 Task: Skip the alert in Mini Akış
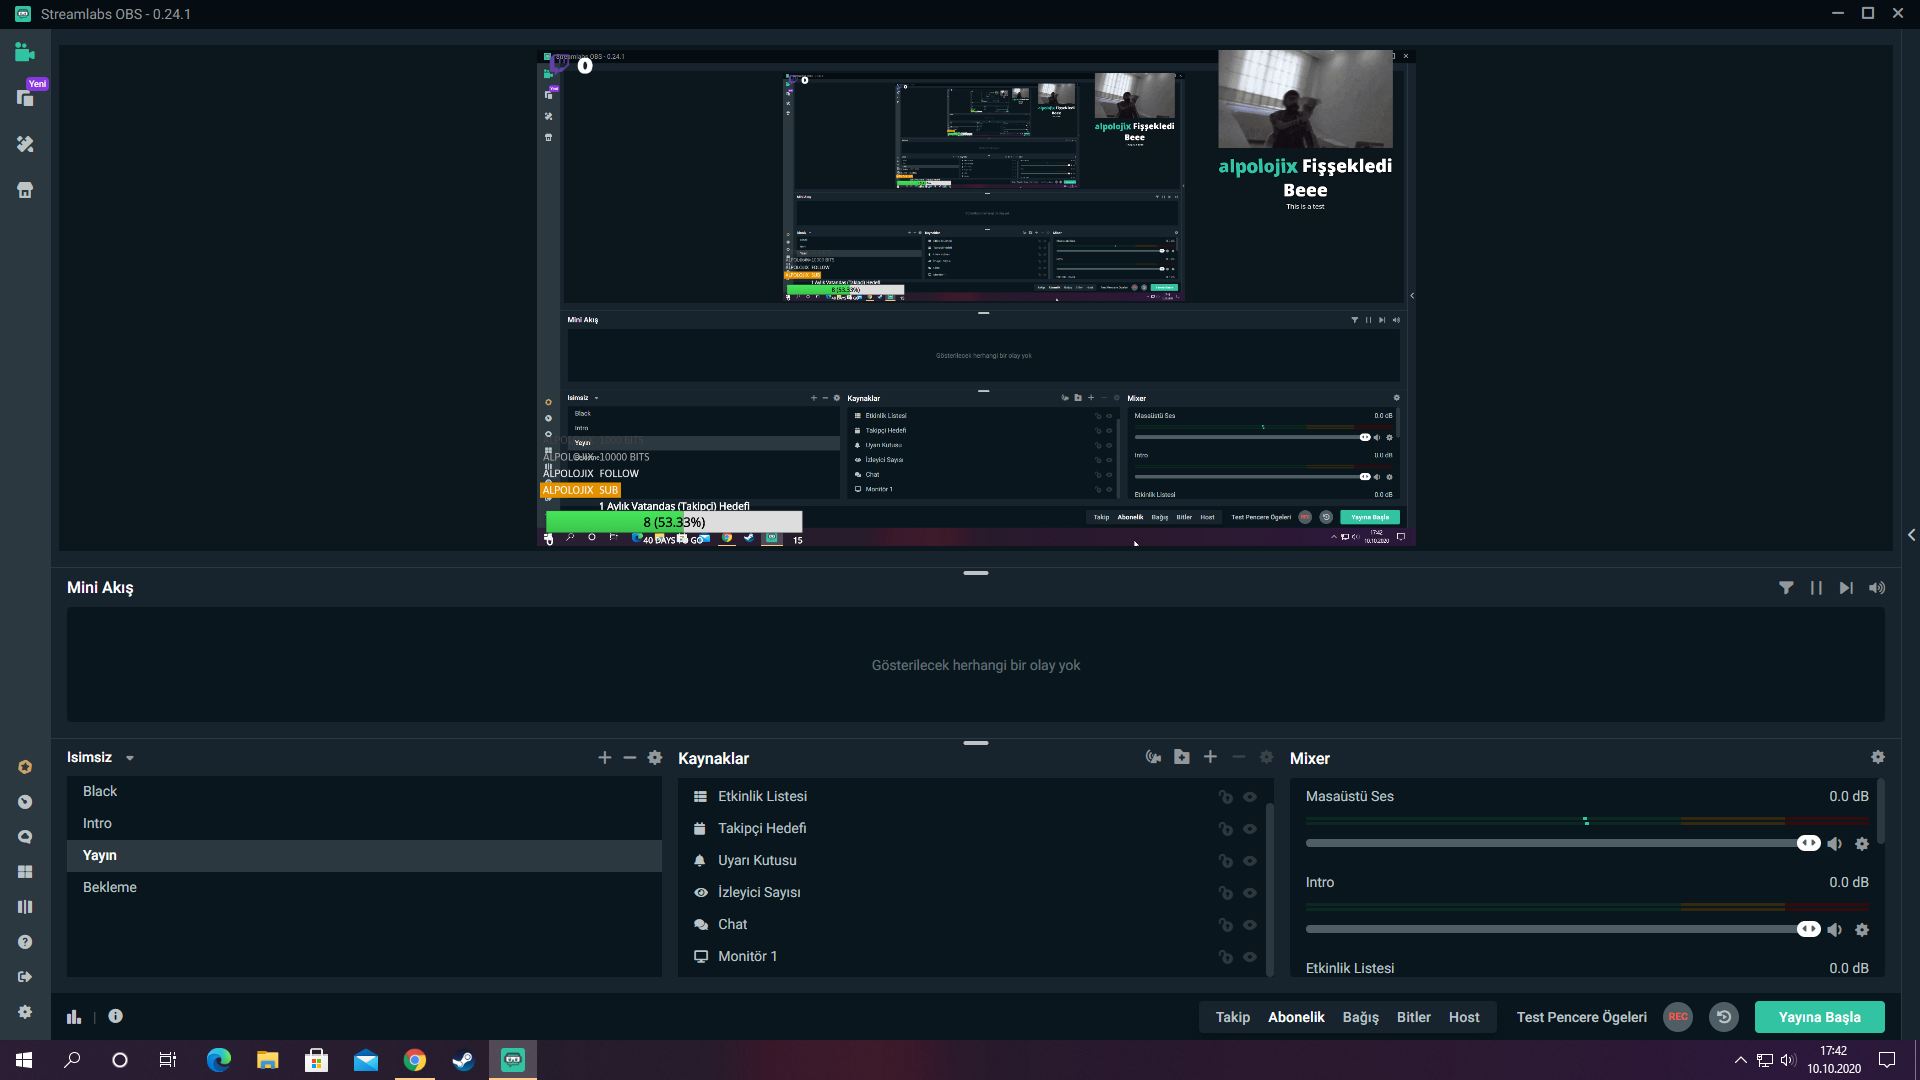point(1846,588)
